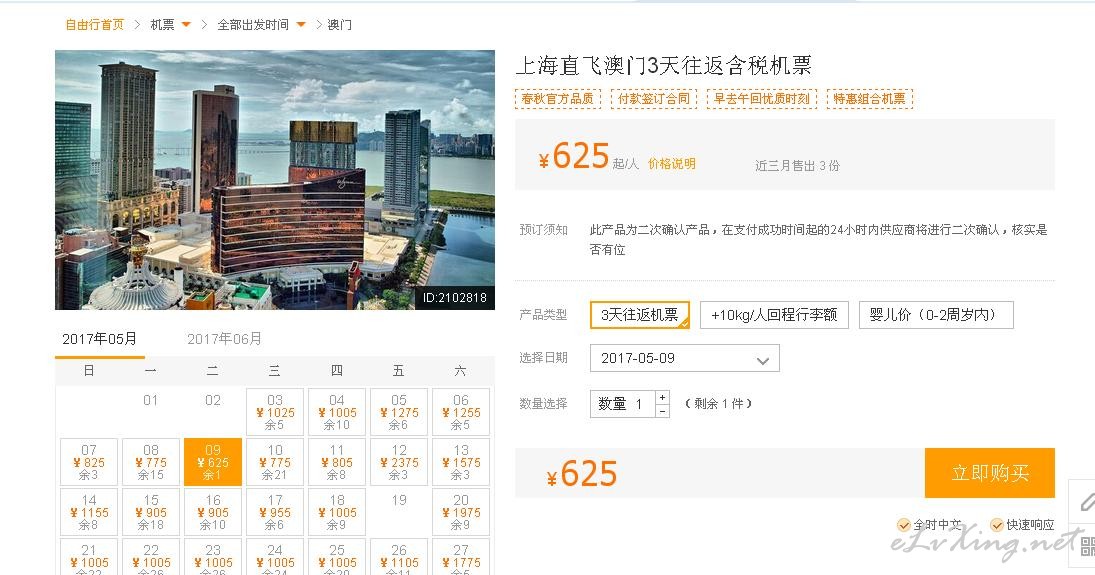
Task: Select May 27 priced ¥1775
Action: pos(461,557)
